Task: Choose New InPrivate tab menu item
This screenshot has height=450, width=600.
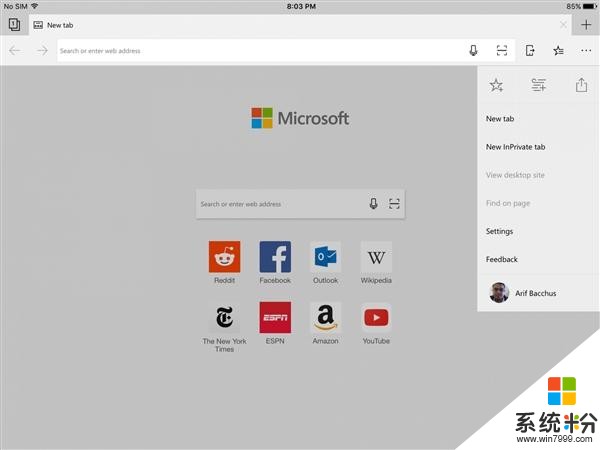Action: [x=538, y=147]
